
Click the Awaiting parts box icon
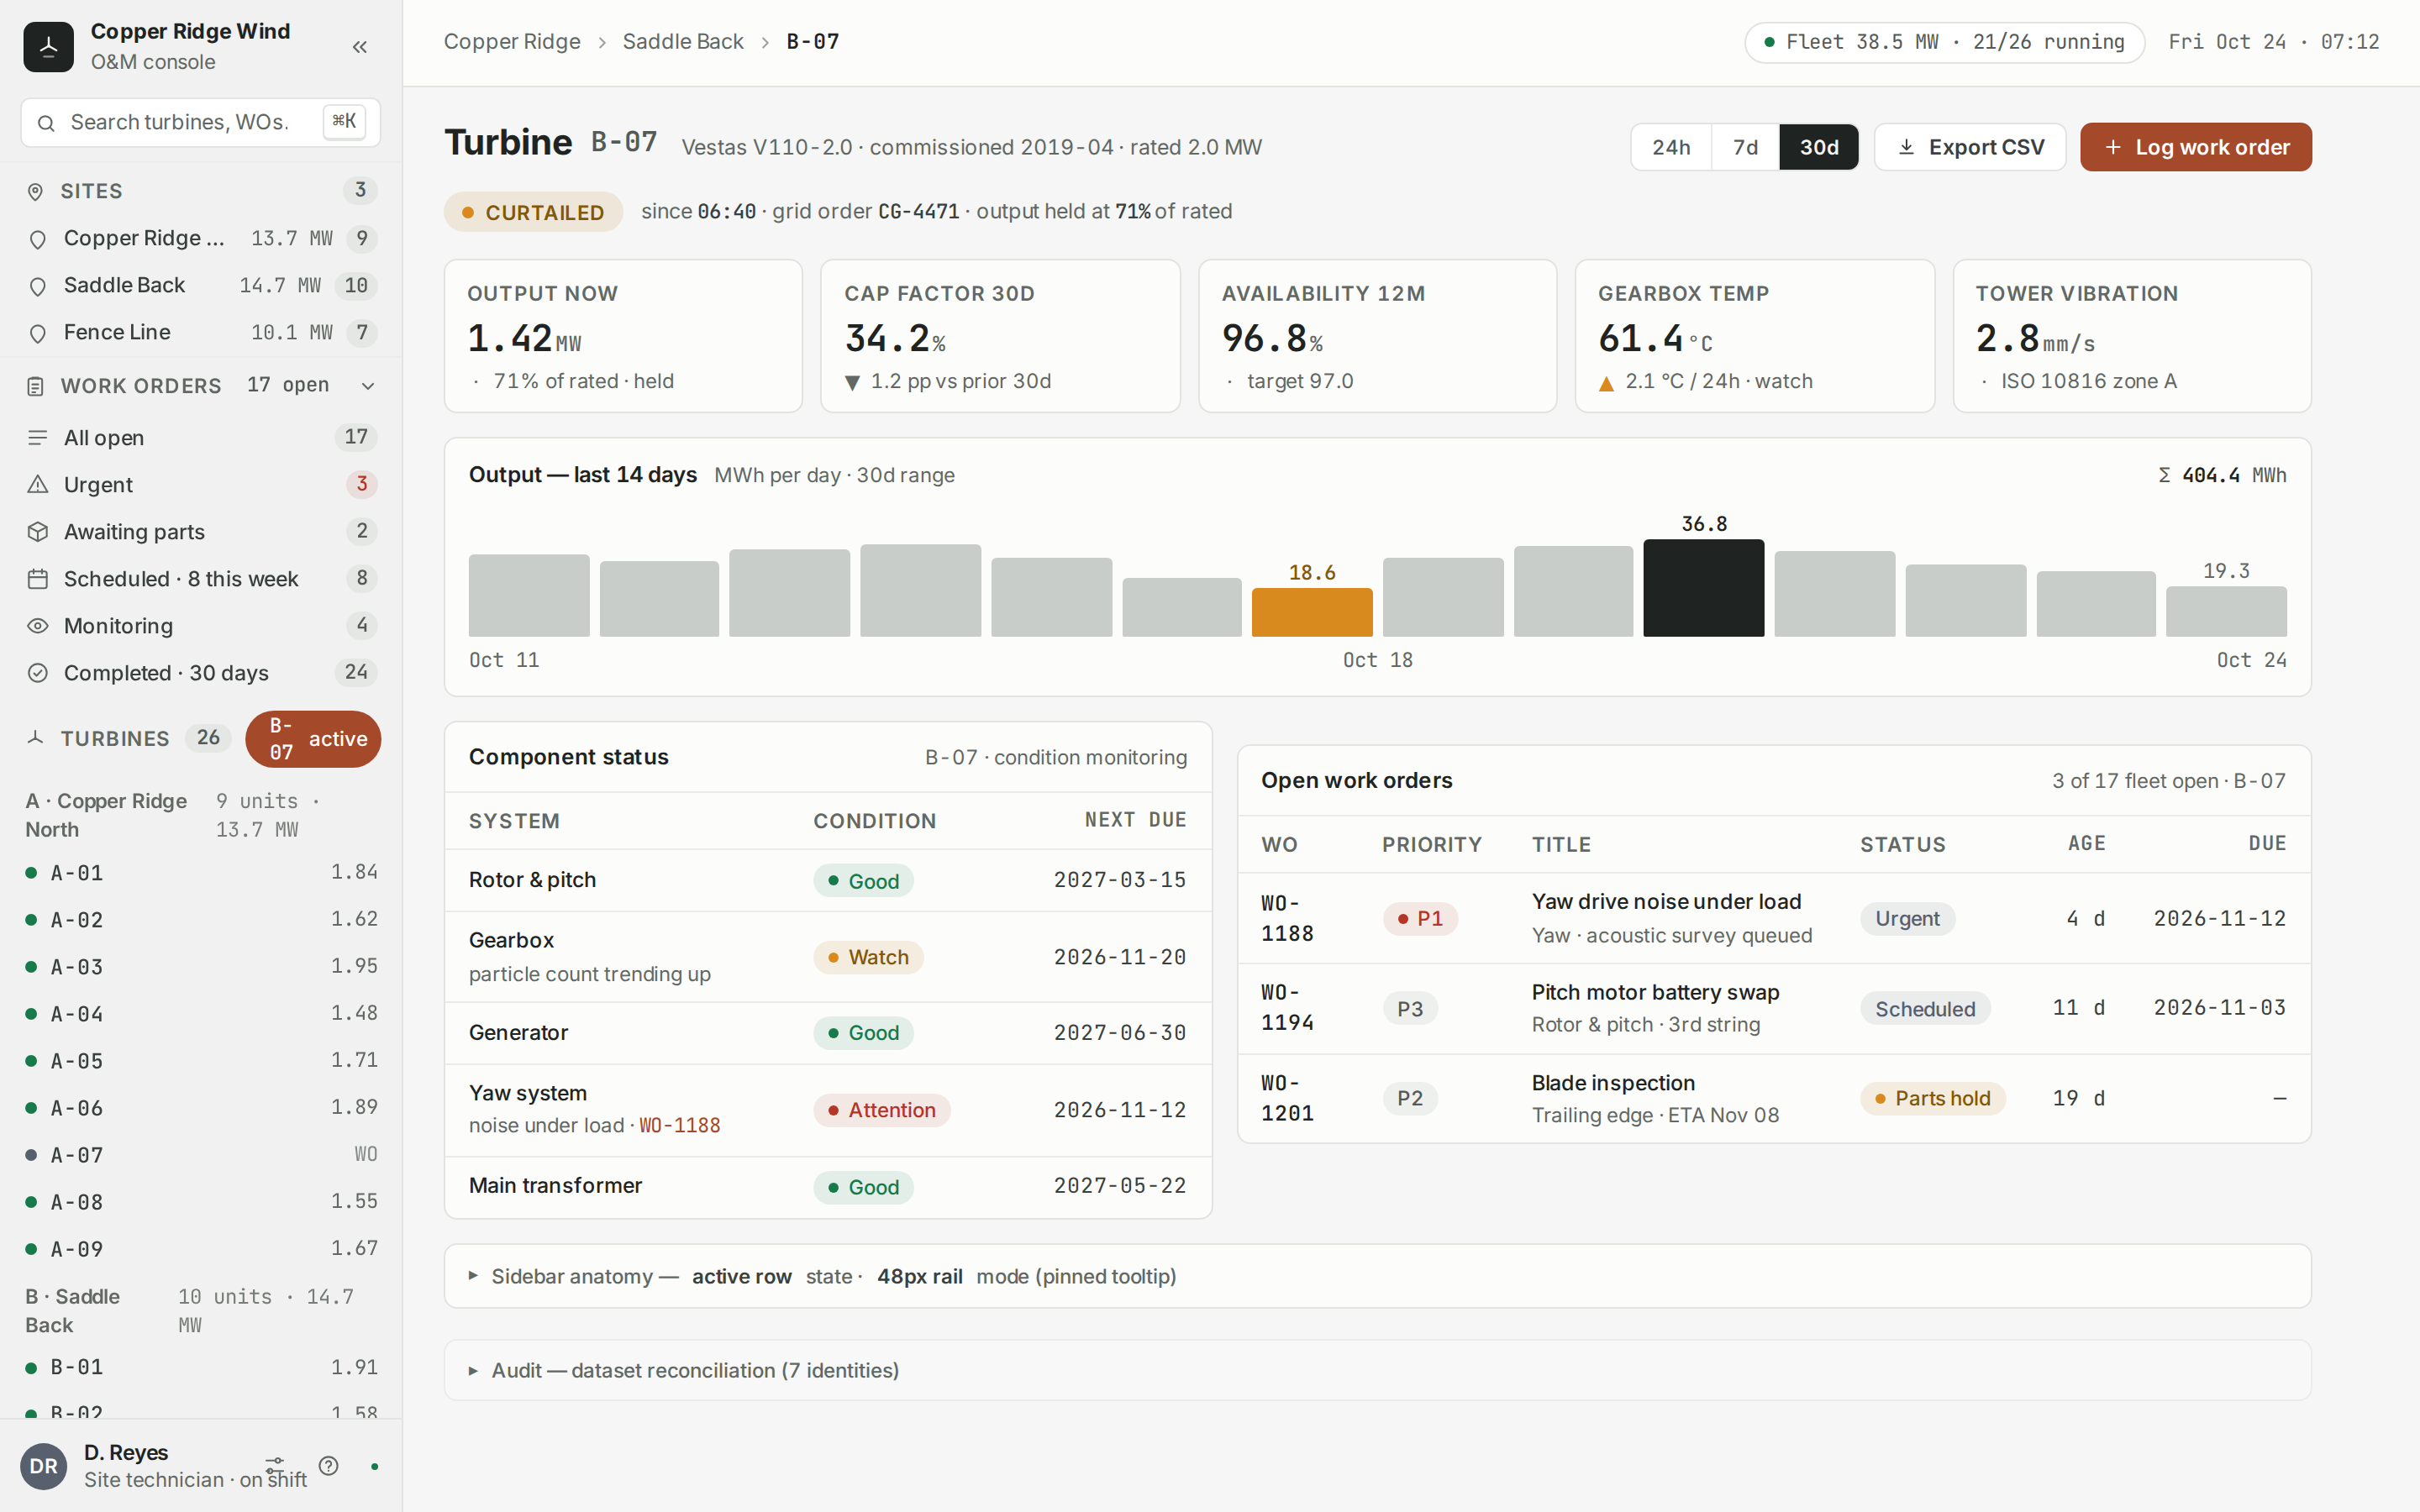[38, 531]
